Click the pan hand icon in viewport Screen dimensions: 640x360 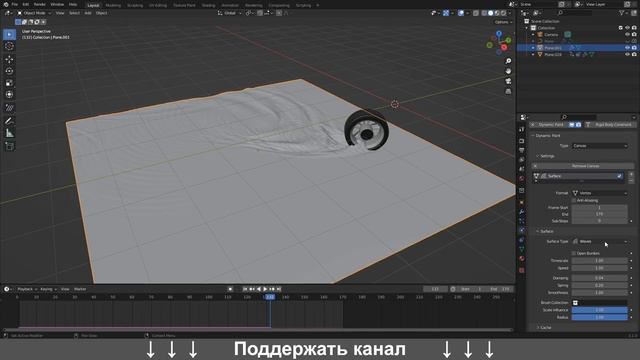pyautogui.click(x=508, y=71)
